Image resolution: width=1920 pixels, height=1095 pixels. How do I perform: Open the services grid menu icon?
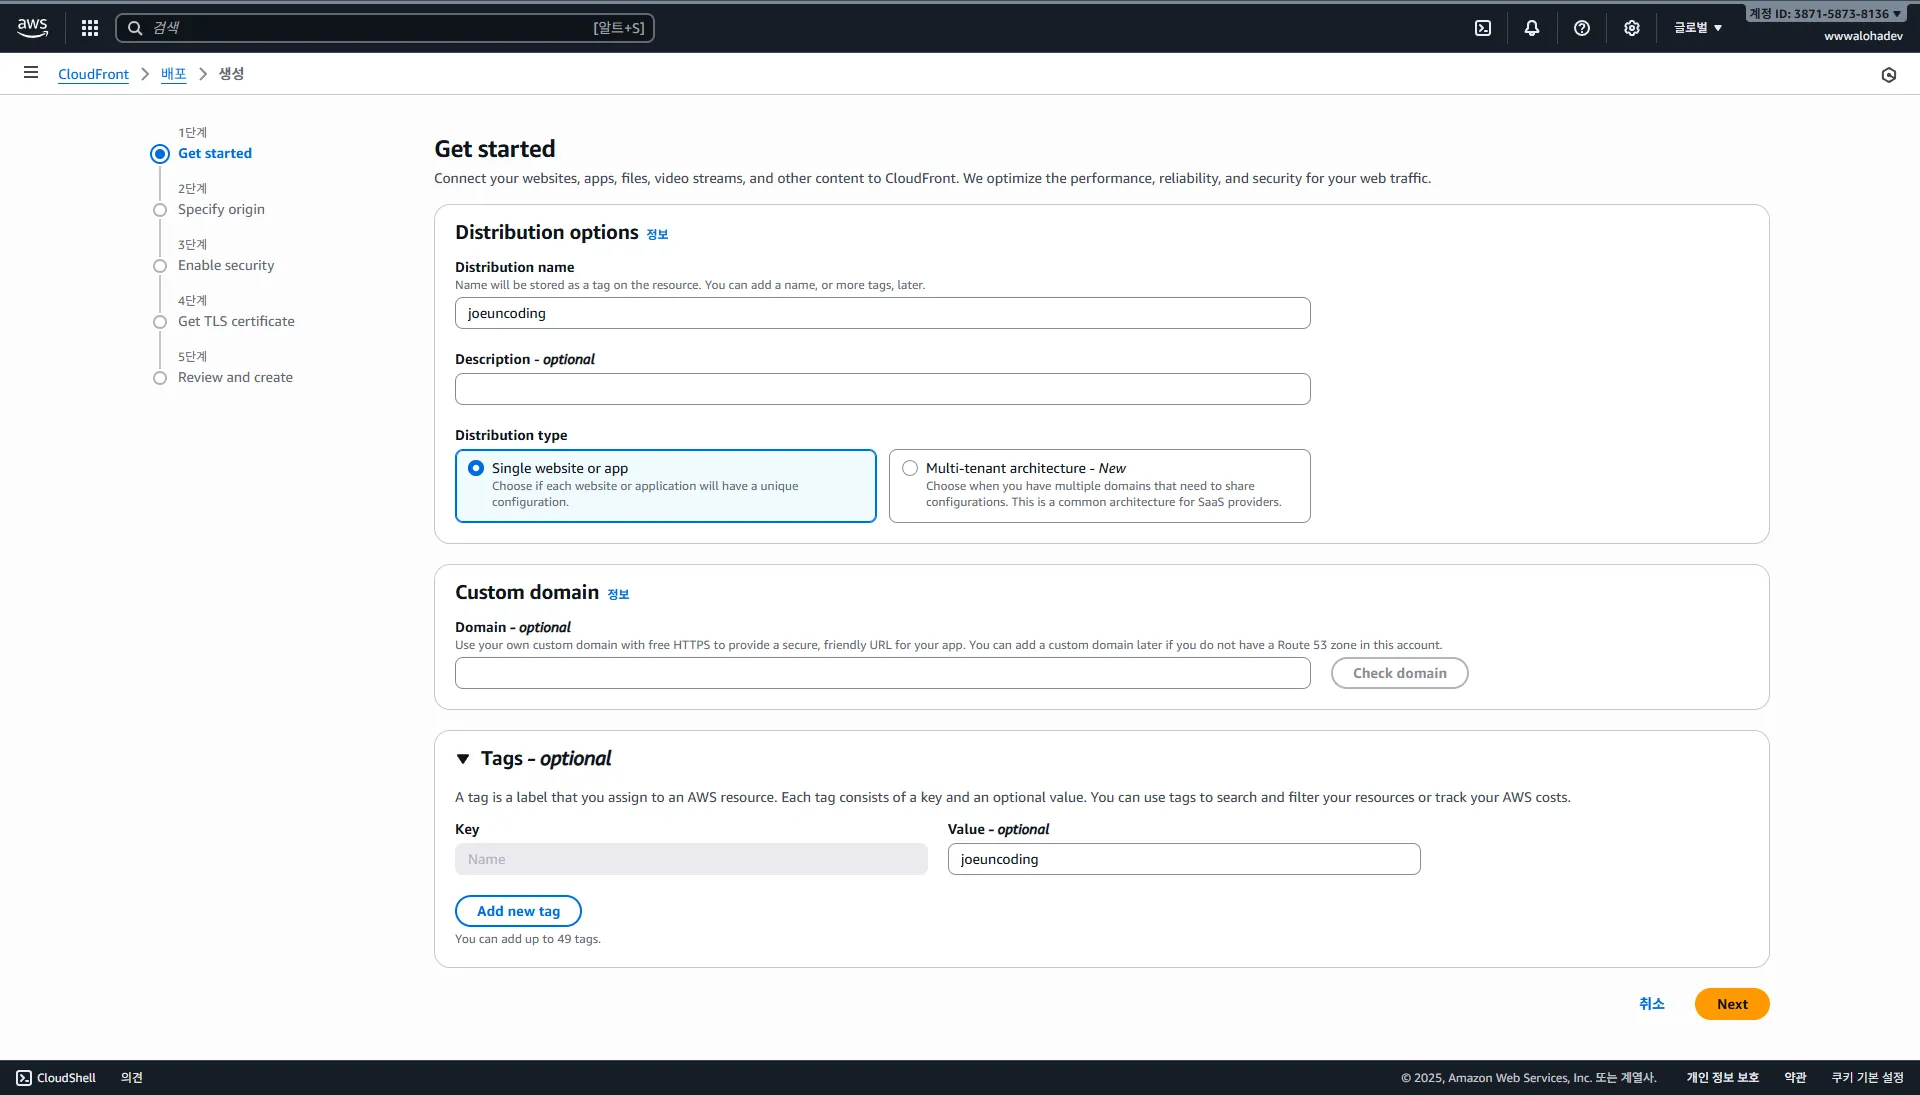(x=90, y=28)
